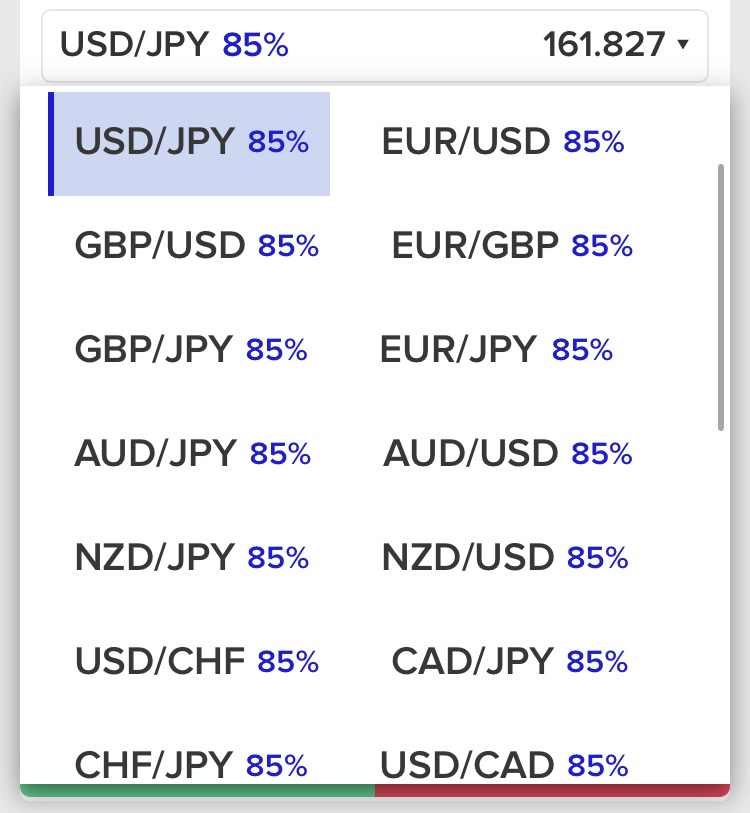Image resolution: width=750 pixels, height=813 pixels.
Task: Pick USD/CAD 85% from the list
Action: [504, 765]
